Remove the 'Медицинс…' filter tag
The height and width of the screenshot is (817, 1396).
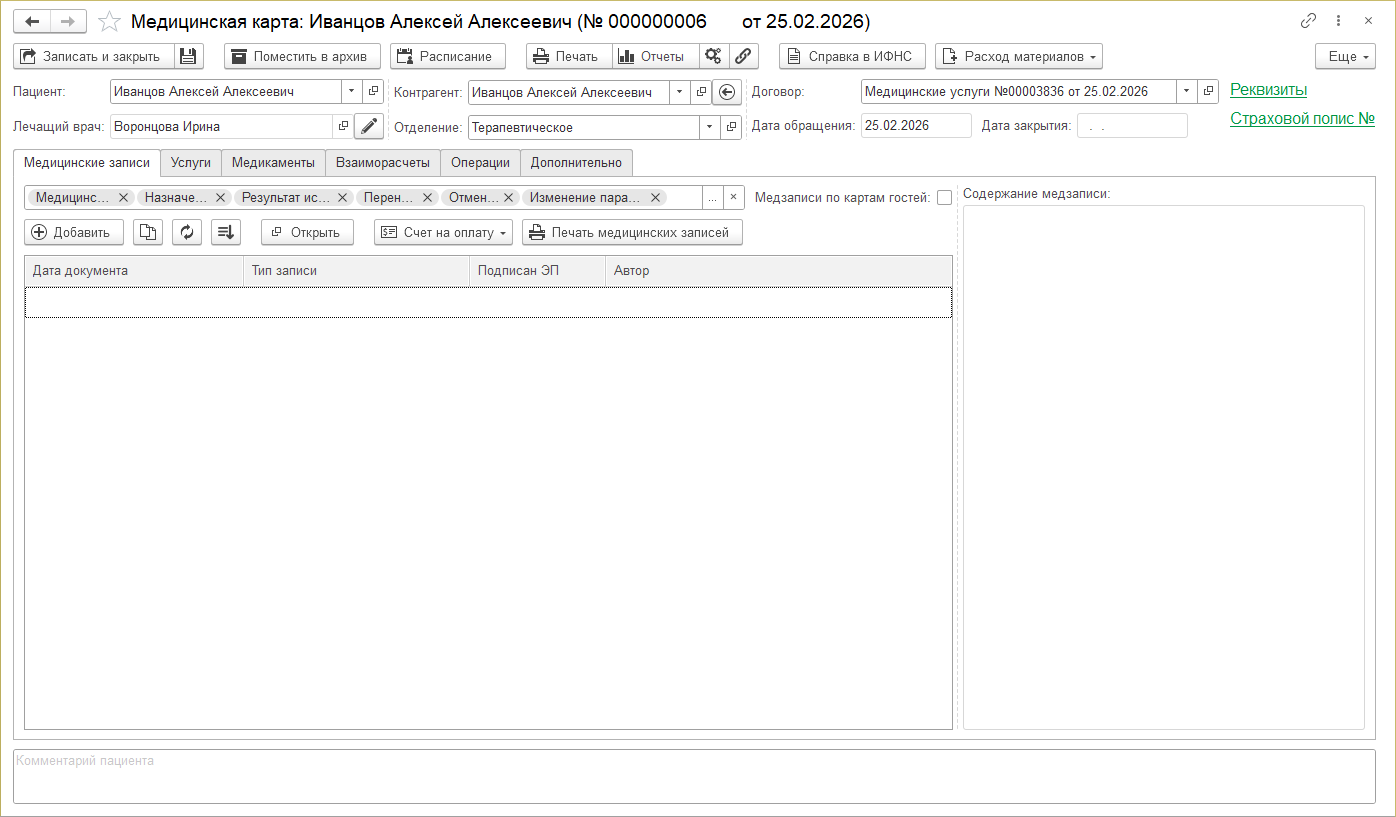pos(123,198)
